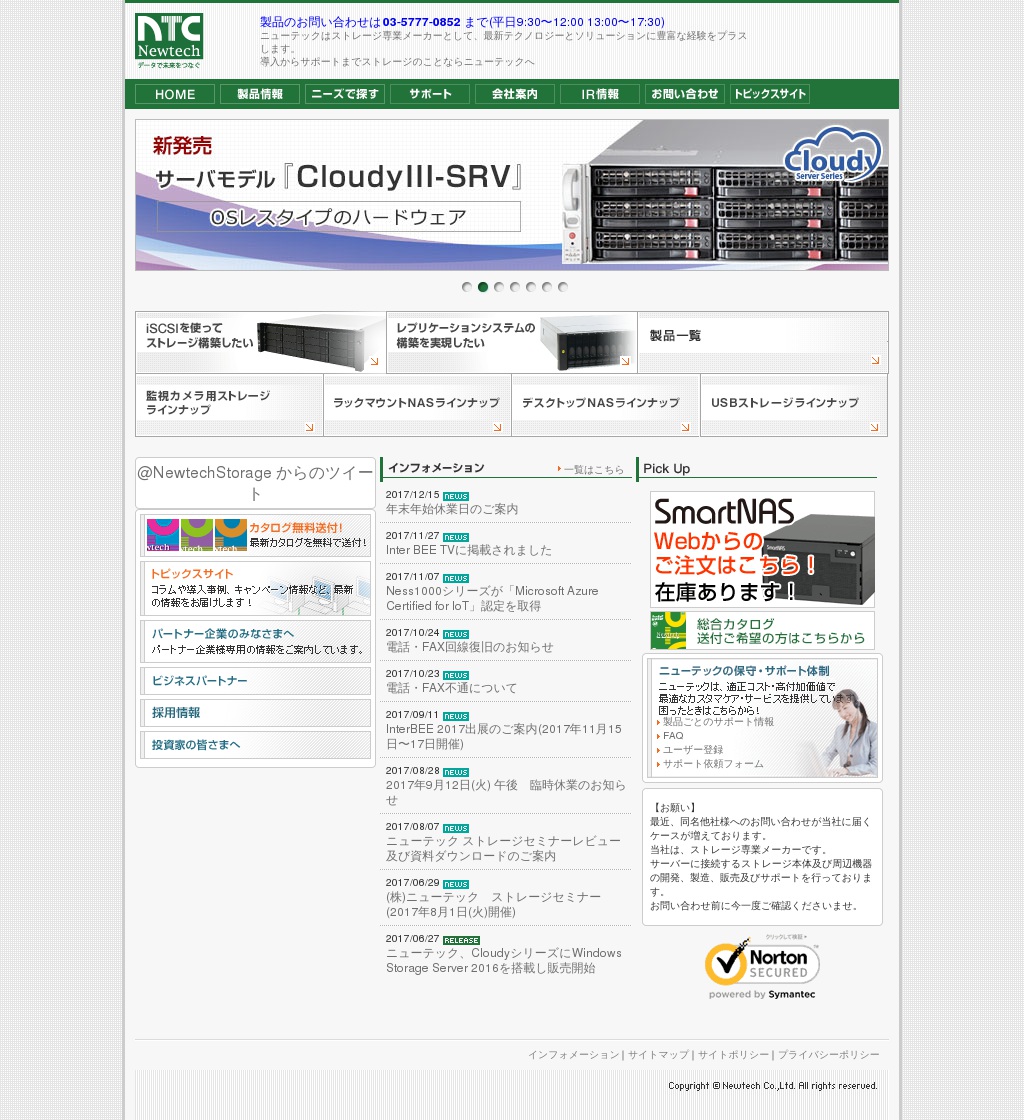Open ラックマウントNASラインナップ tile
Viewport: 1024px width, 1120px height.
(418, 405)
